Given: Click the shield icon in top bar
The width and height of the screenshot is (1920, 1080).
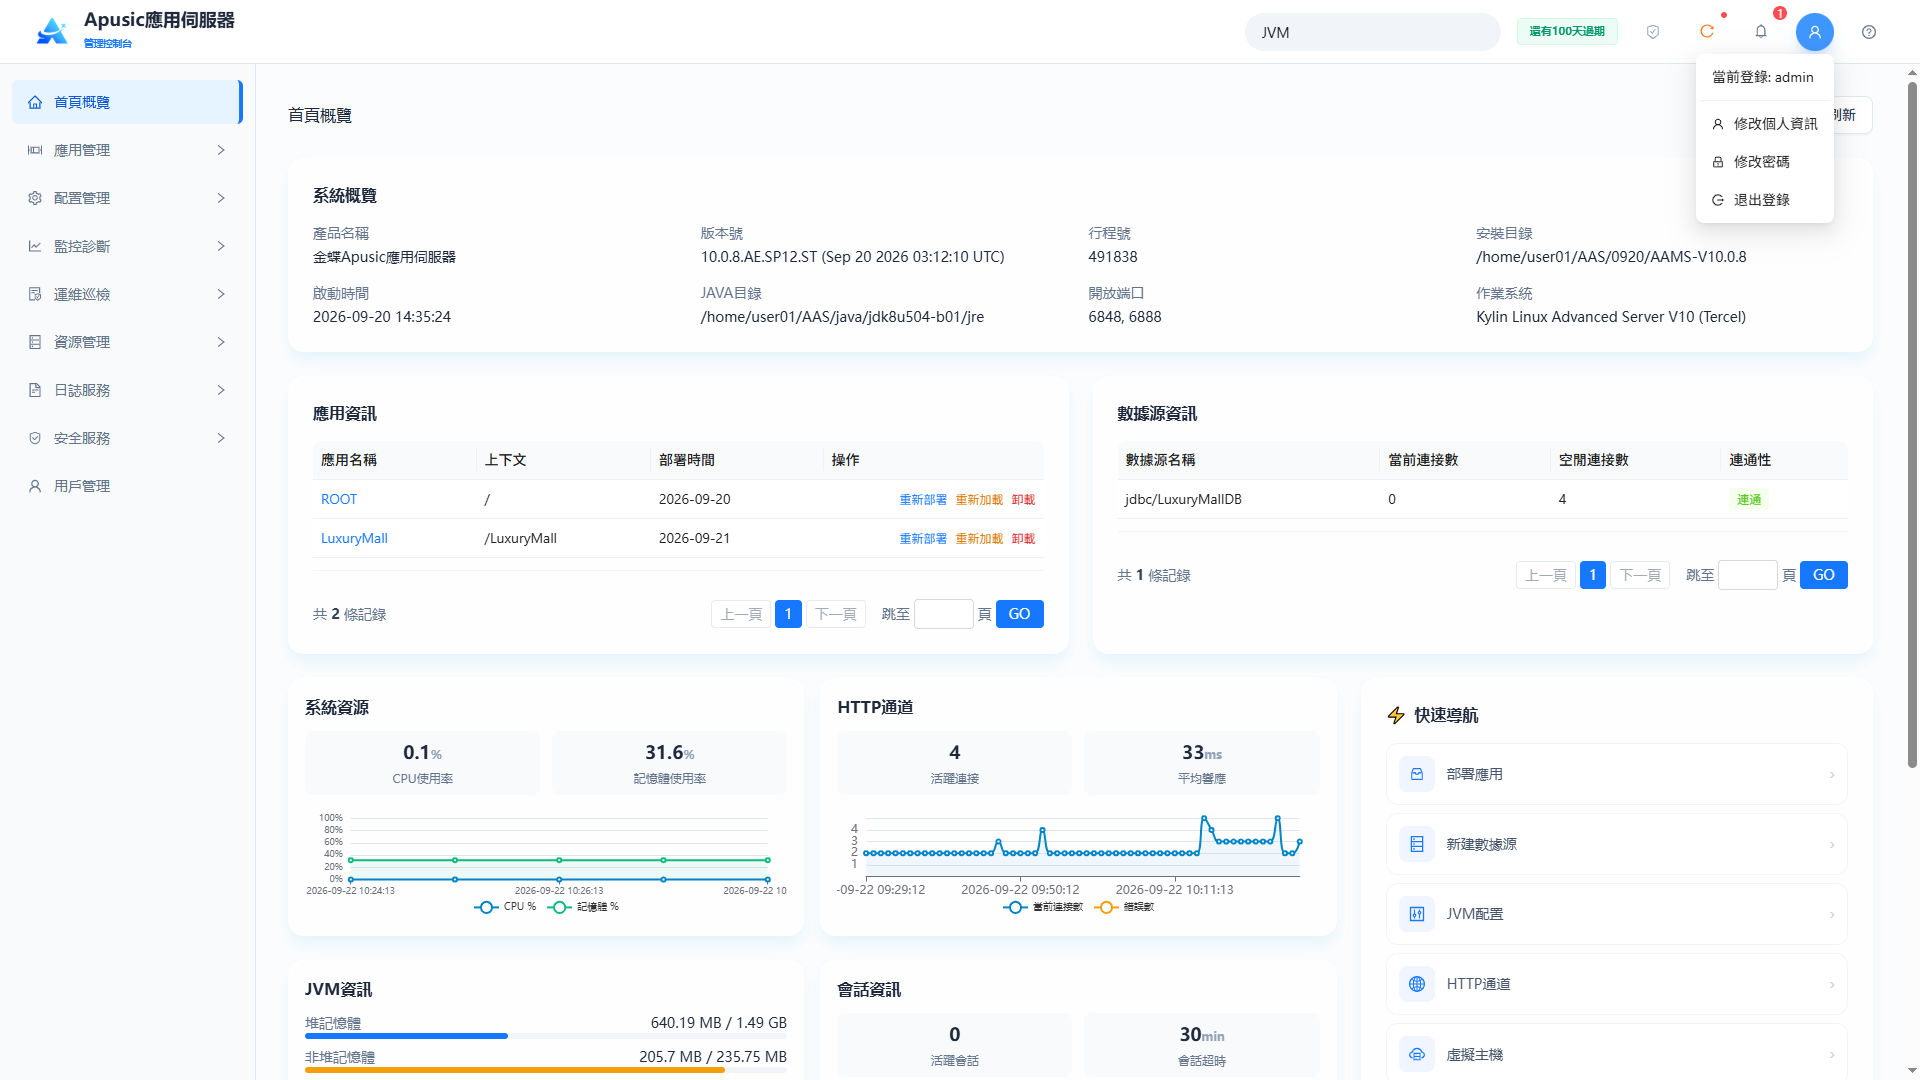Looking at the screenshot, I should [1653, 32].
